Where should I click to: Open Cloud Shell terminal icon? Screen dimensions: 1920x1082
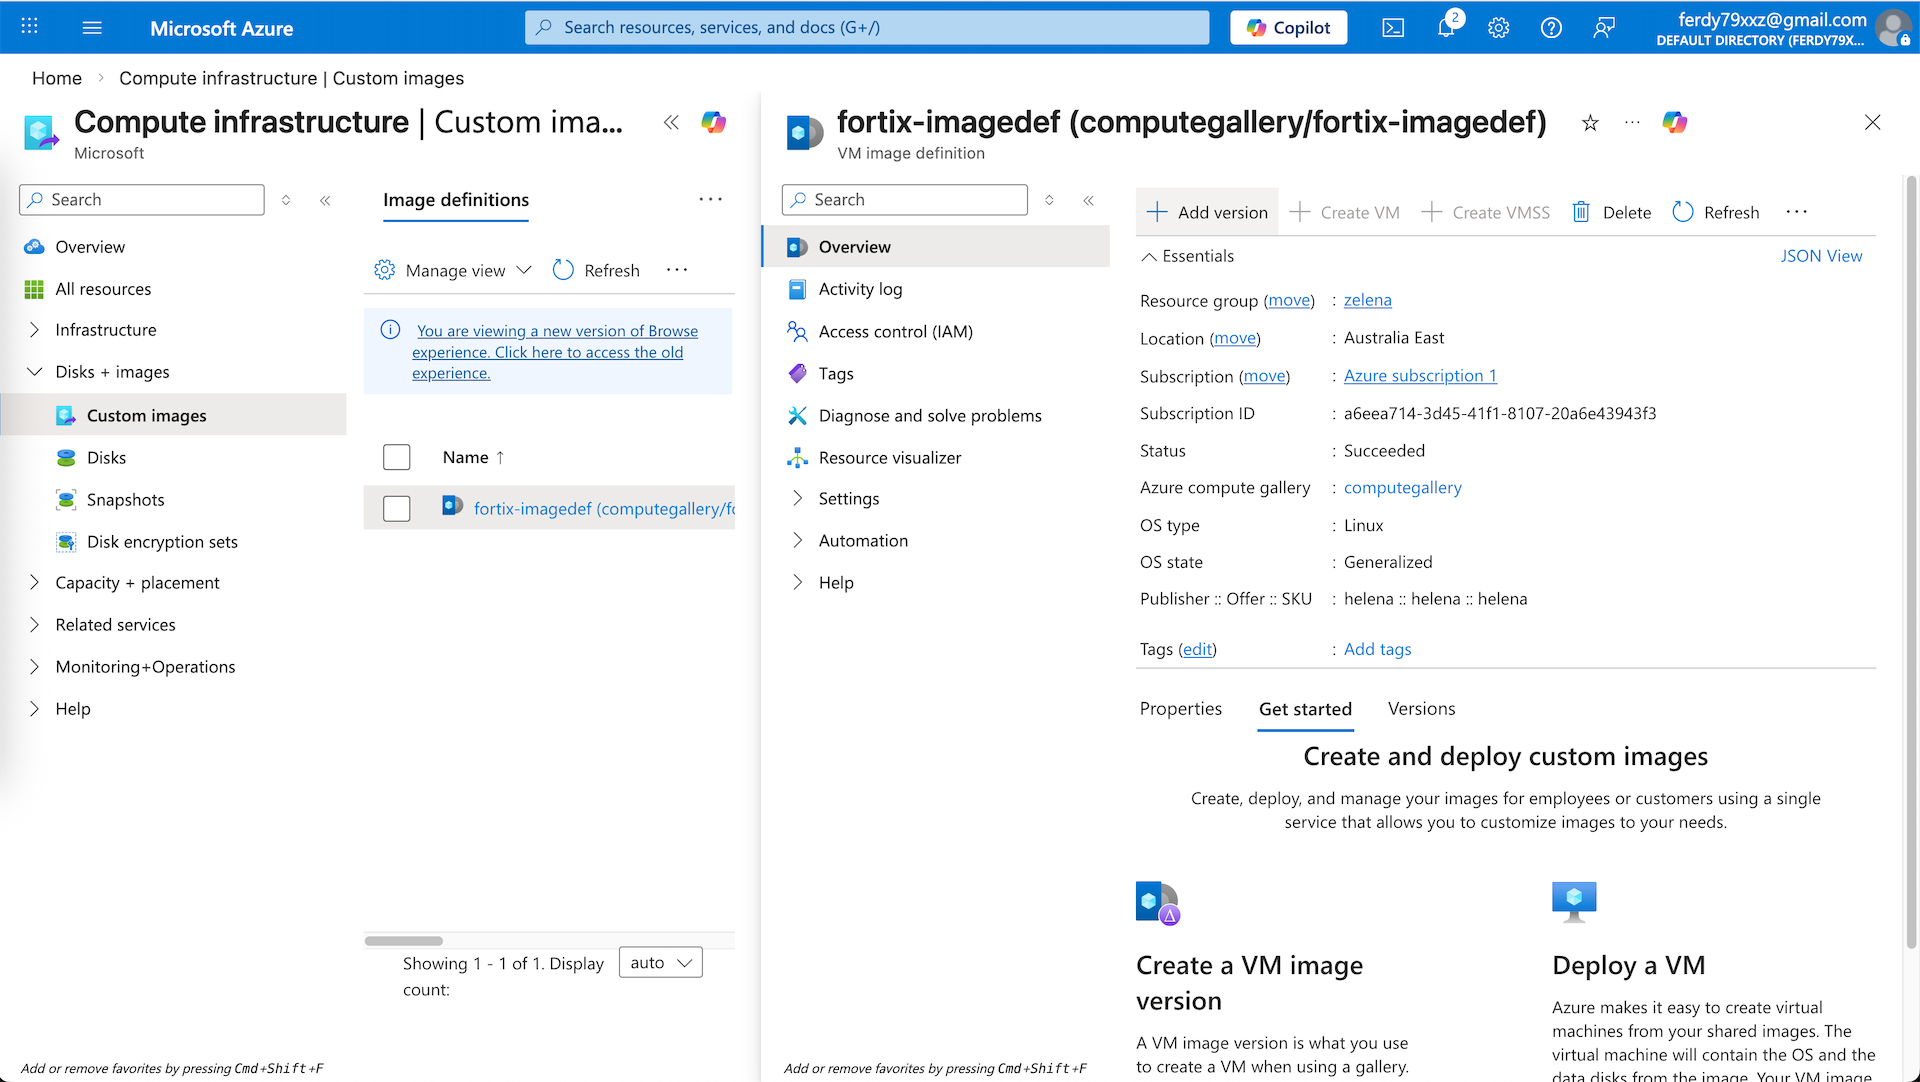coord(1393,28)
